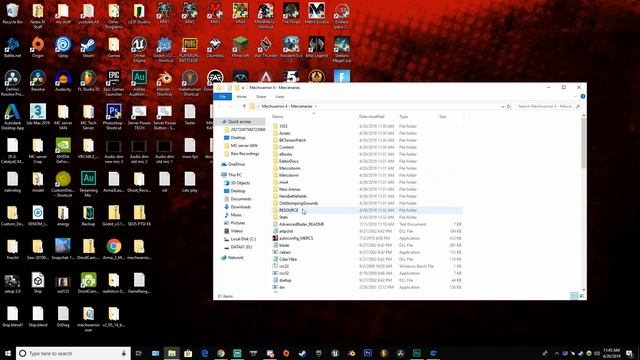Image resolution: width=640 pixels, height=360 pixels.
Task: Launch the Epic Games Launcher shortcut
Action: tap(113, 83)
